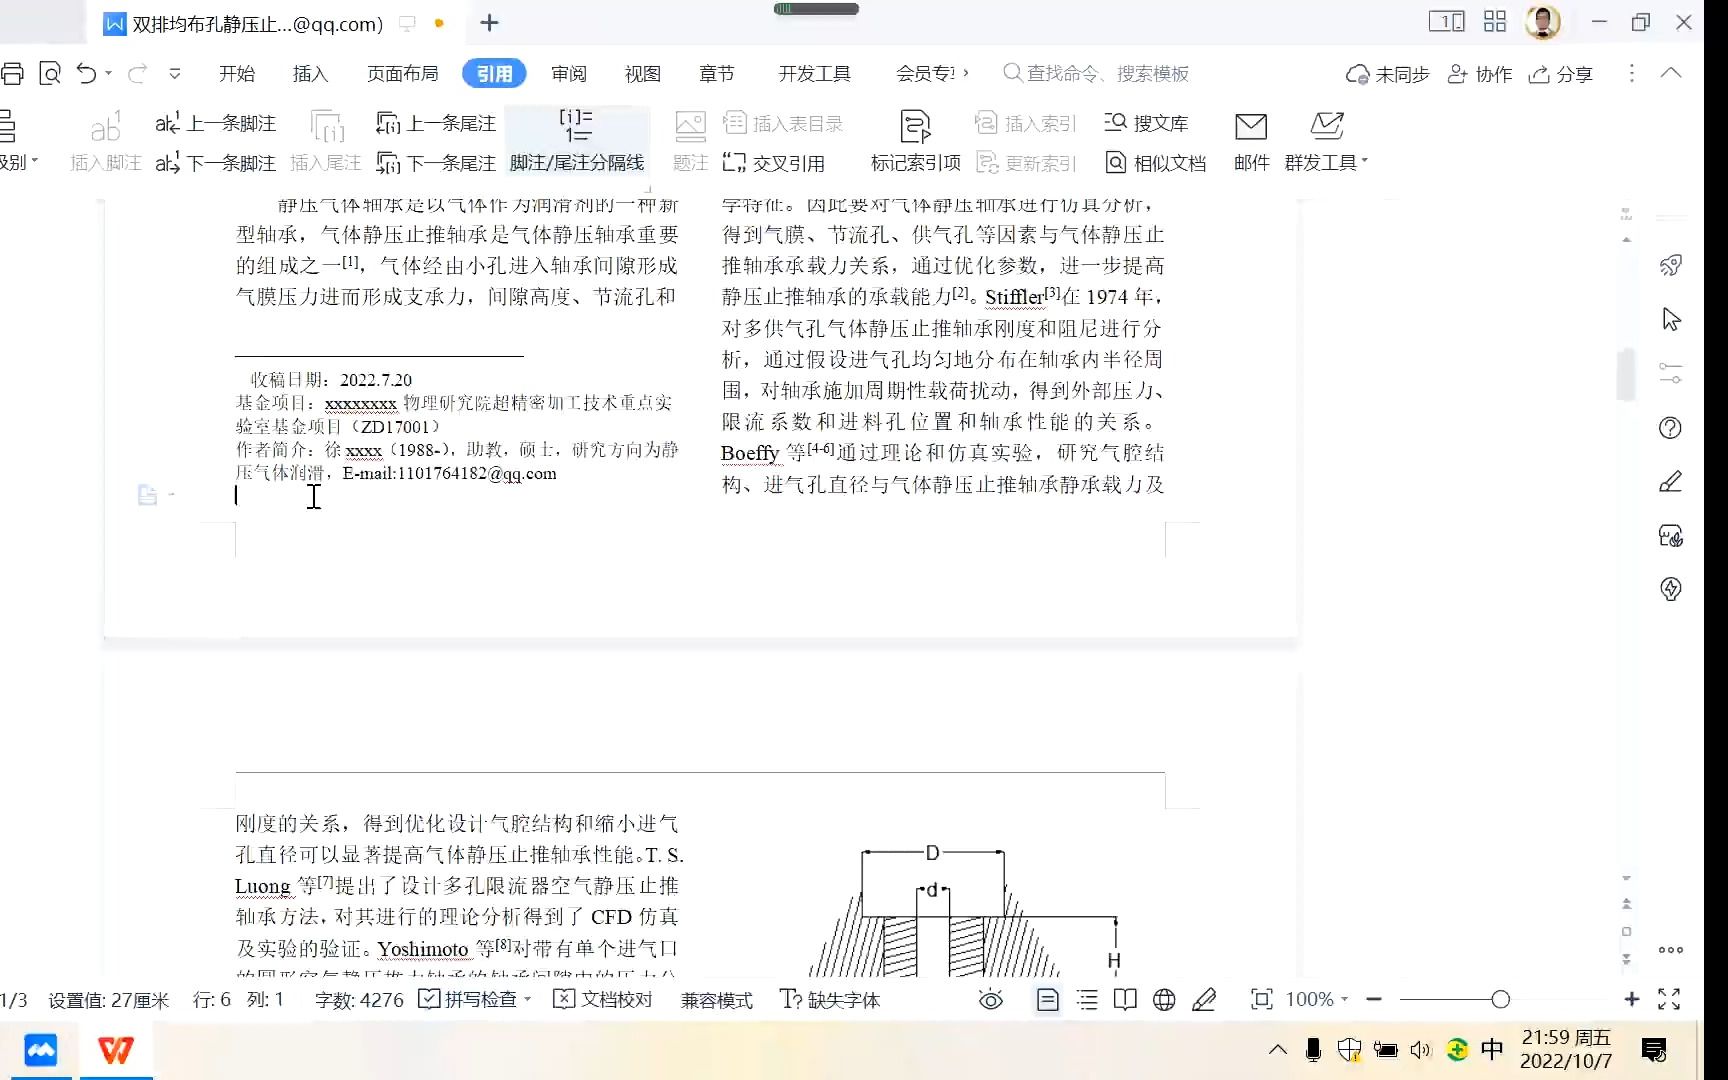The width and height of the screenshot is (1728, 1080).
Task: Click the 未同步 cloud sync button
Action: (x=1387, y=74)
